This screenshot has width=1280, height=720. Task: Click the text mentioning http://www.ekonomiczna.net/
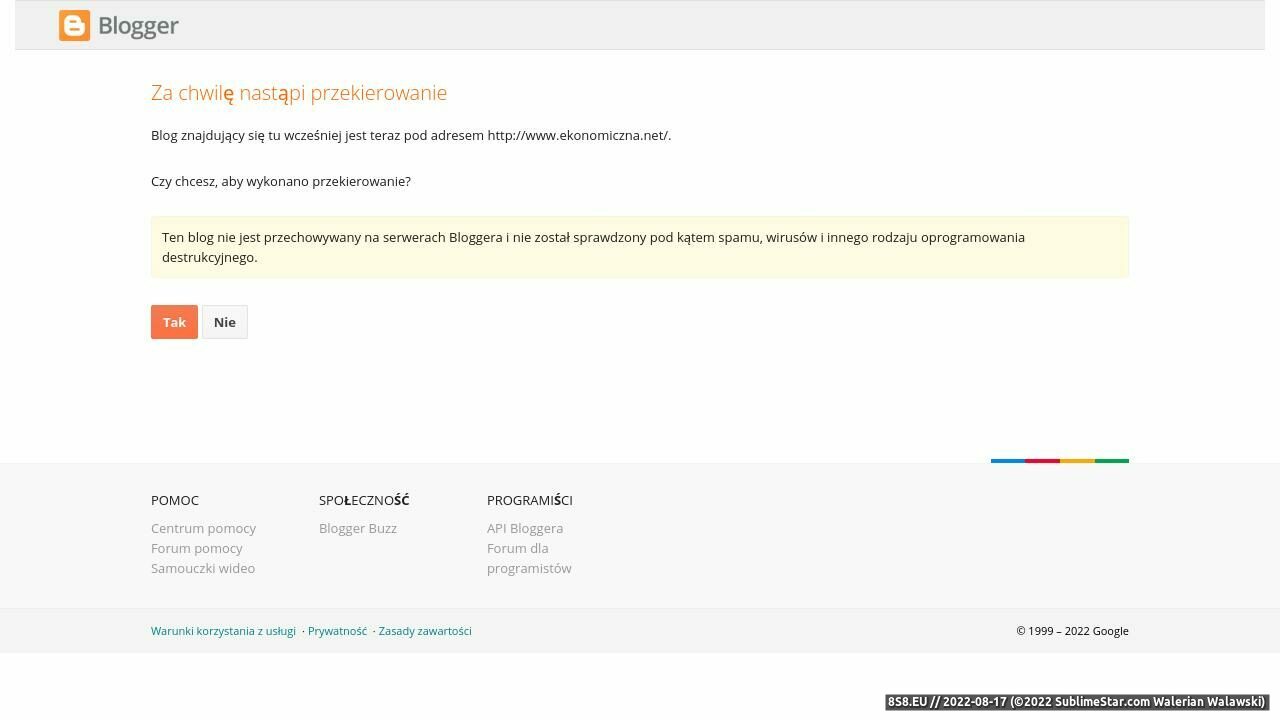point(411,135)
